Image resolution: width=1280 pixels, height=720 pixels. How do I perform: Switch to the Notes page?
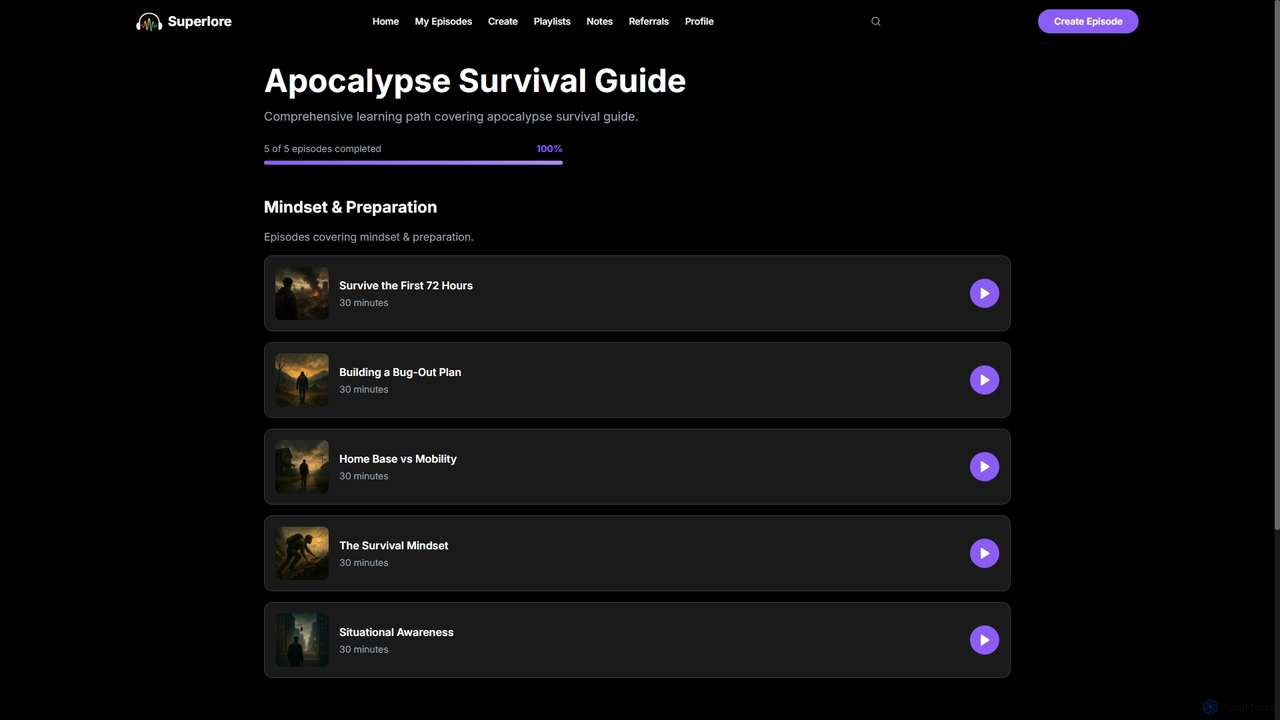coord(599,21)
